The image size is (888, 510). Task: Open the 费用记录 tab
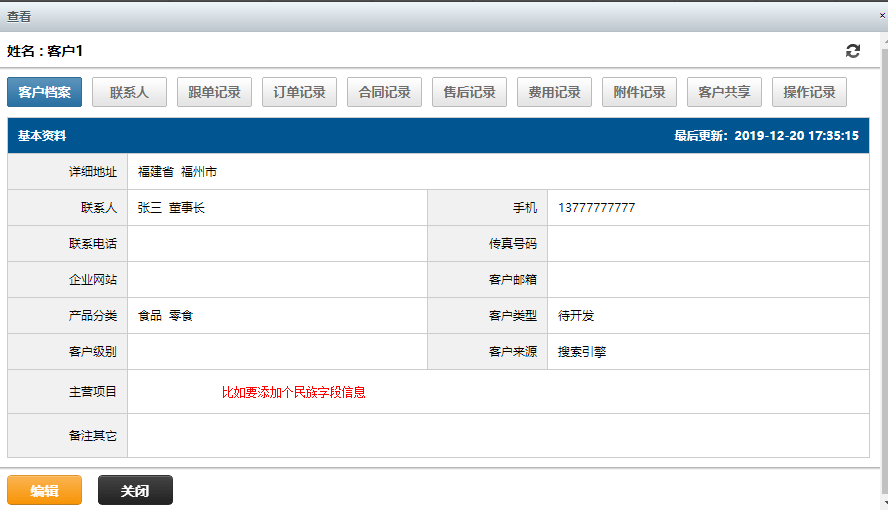tap(554, 92)
